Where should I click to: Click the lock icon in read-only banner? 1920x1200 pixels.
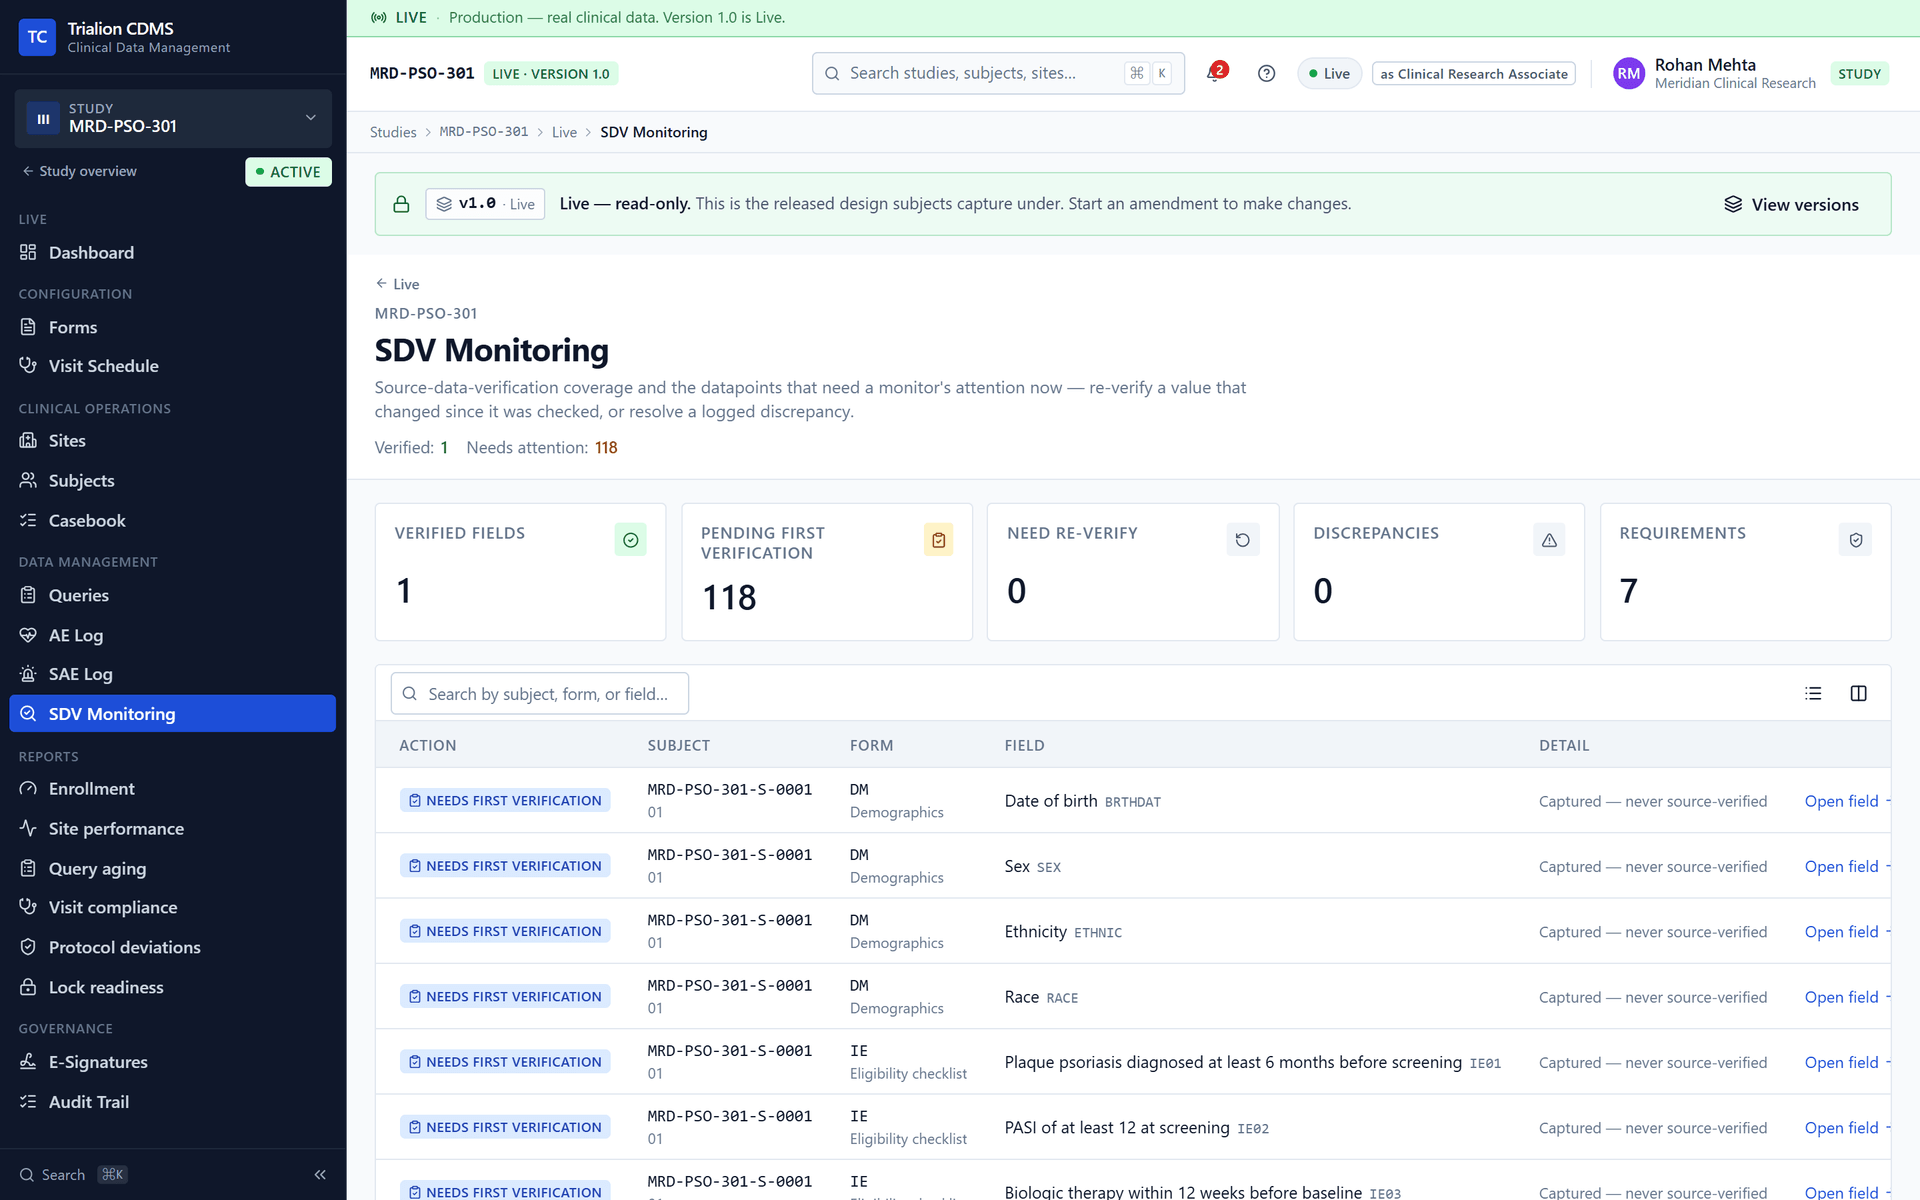point(401,204)
